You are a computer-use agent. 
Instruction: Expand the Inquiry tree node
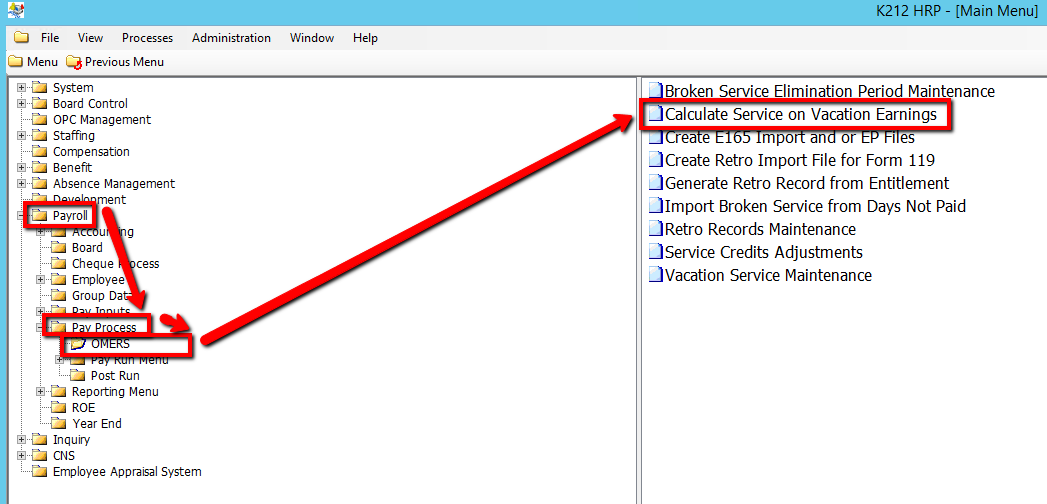coord(21,440)
